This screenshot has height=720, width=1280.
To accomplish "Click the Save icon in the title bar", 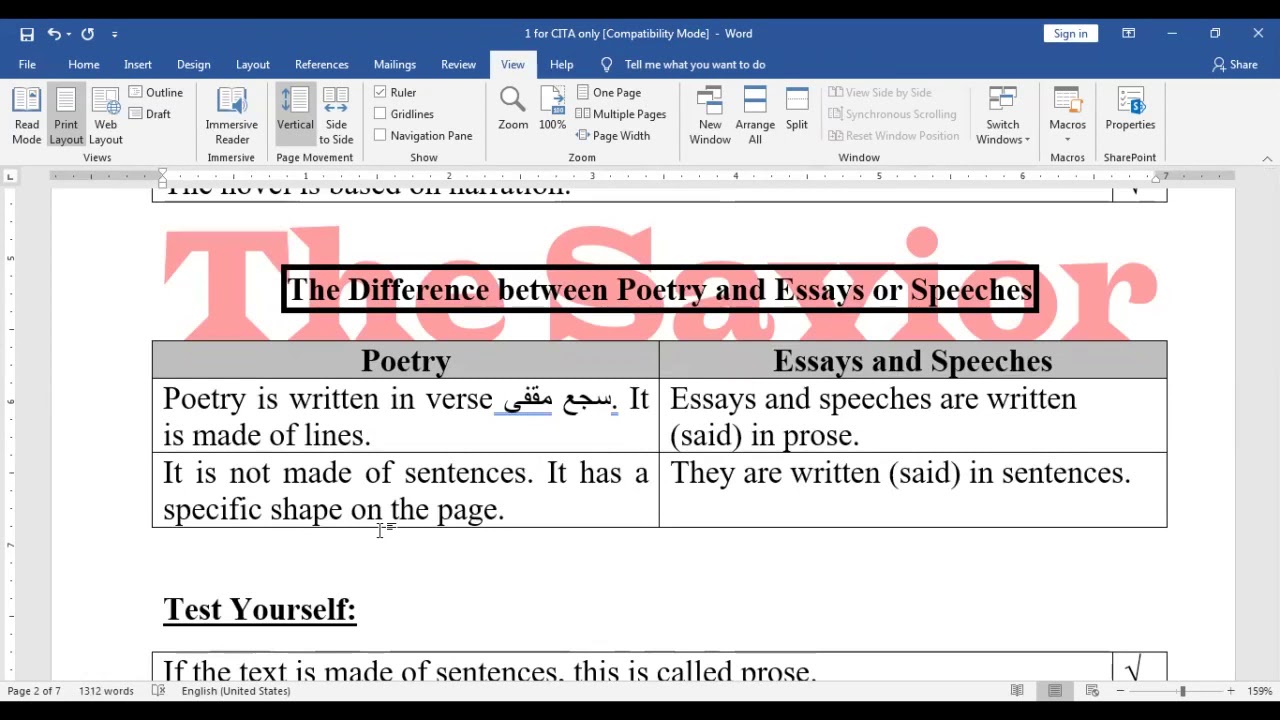I will coord(27,34).
